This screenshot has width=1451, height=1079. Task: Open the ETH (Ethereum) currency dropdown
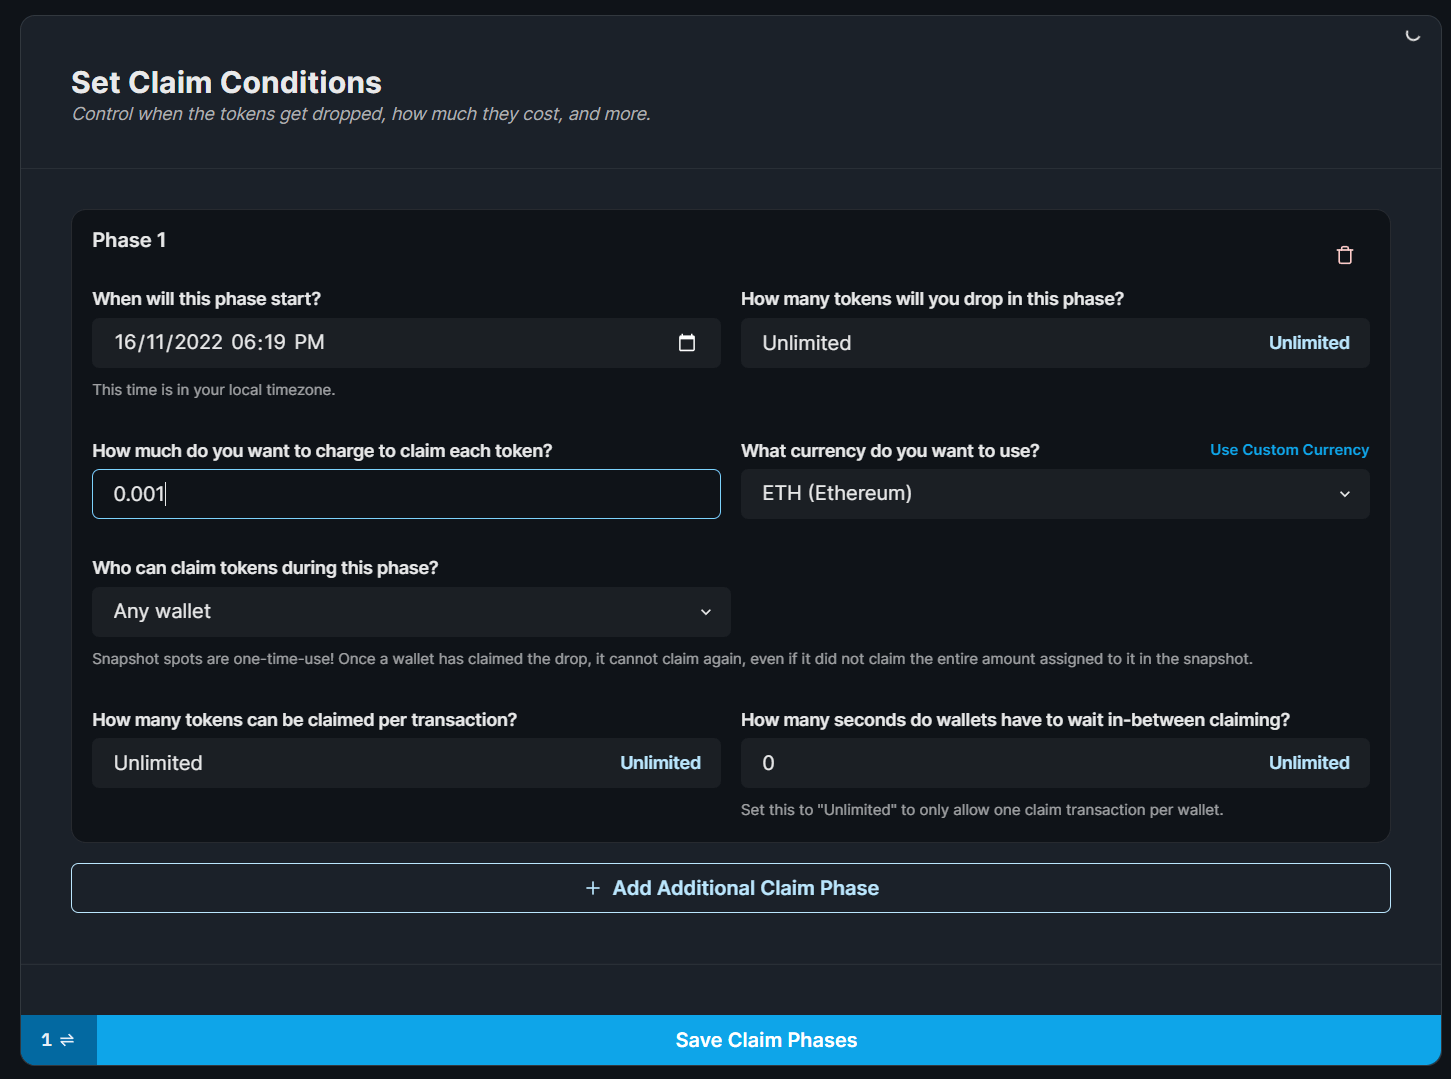click(x=1054, y=493)
